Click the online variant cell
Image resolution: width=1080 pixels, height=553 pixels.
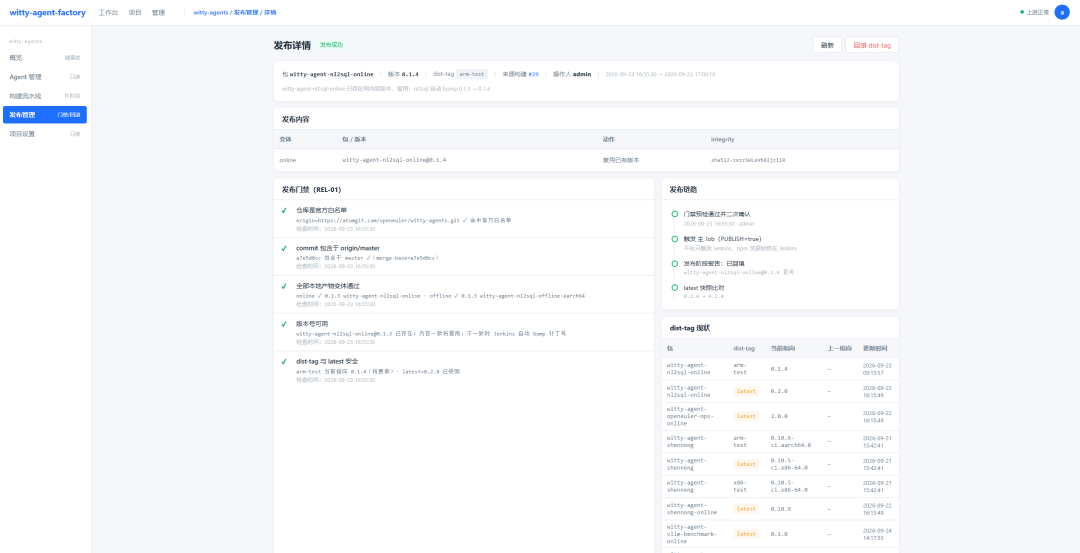(288, 160)
